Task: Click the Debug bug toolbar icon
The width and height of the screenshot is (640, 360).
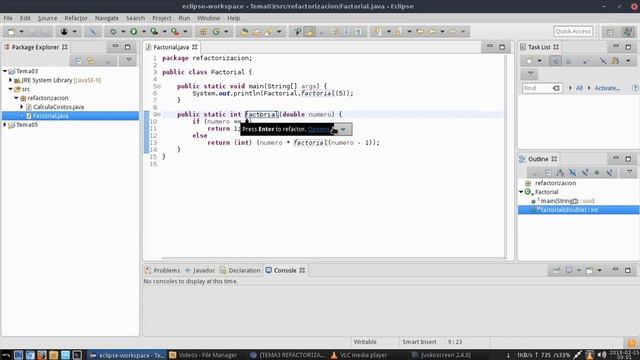Action: 113,31
